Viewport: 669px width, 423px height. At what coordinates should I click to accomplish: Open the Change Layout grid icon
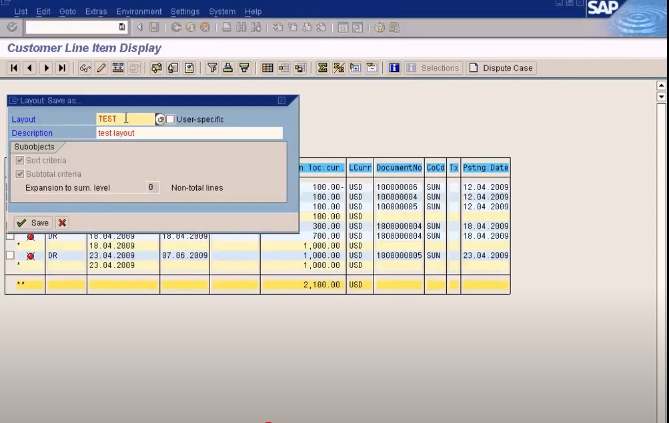(x=268, y=68)
